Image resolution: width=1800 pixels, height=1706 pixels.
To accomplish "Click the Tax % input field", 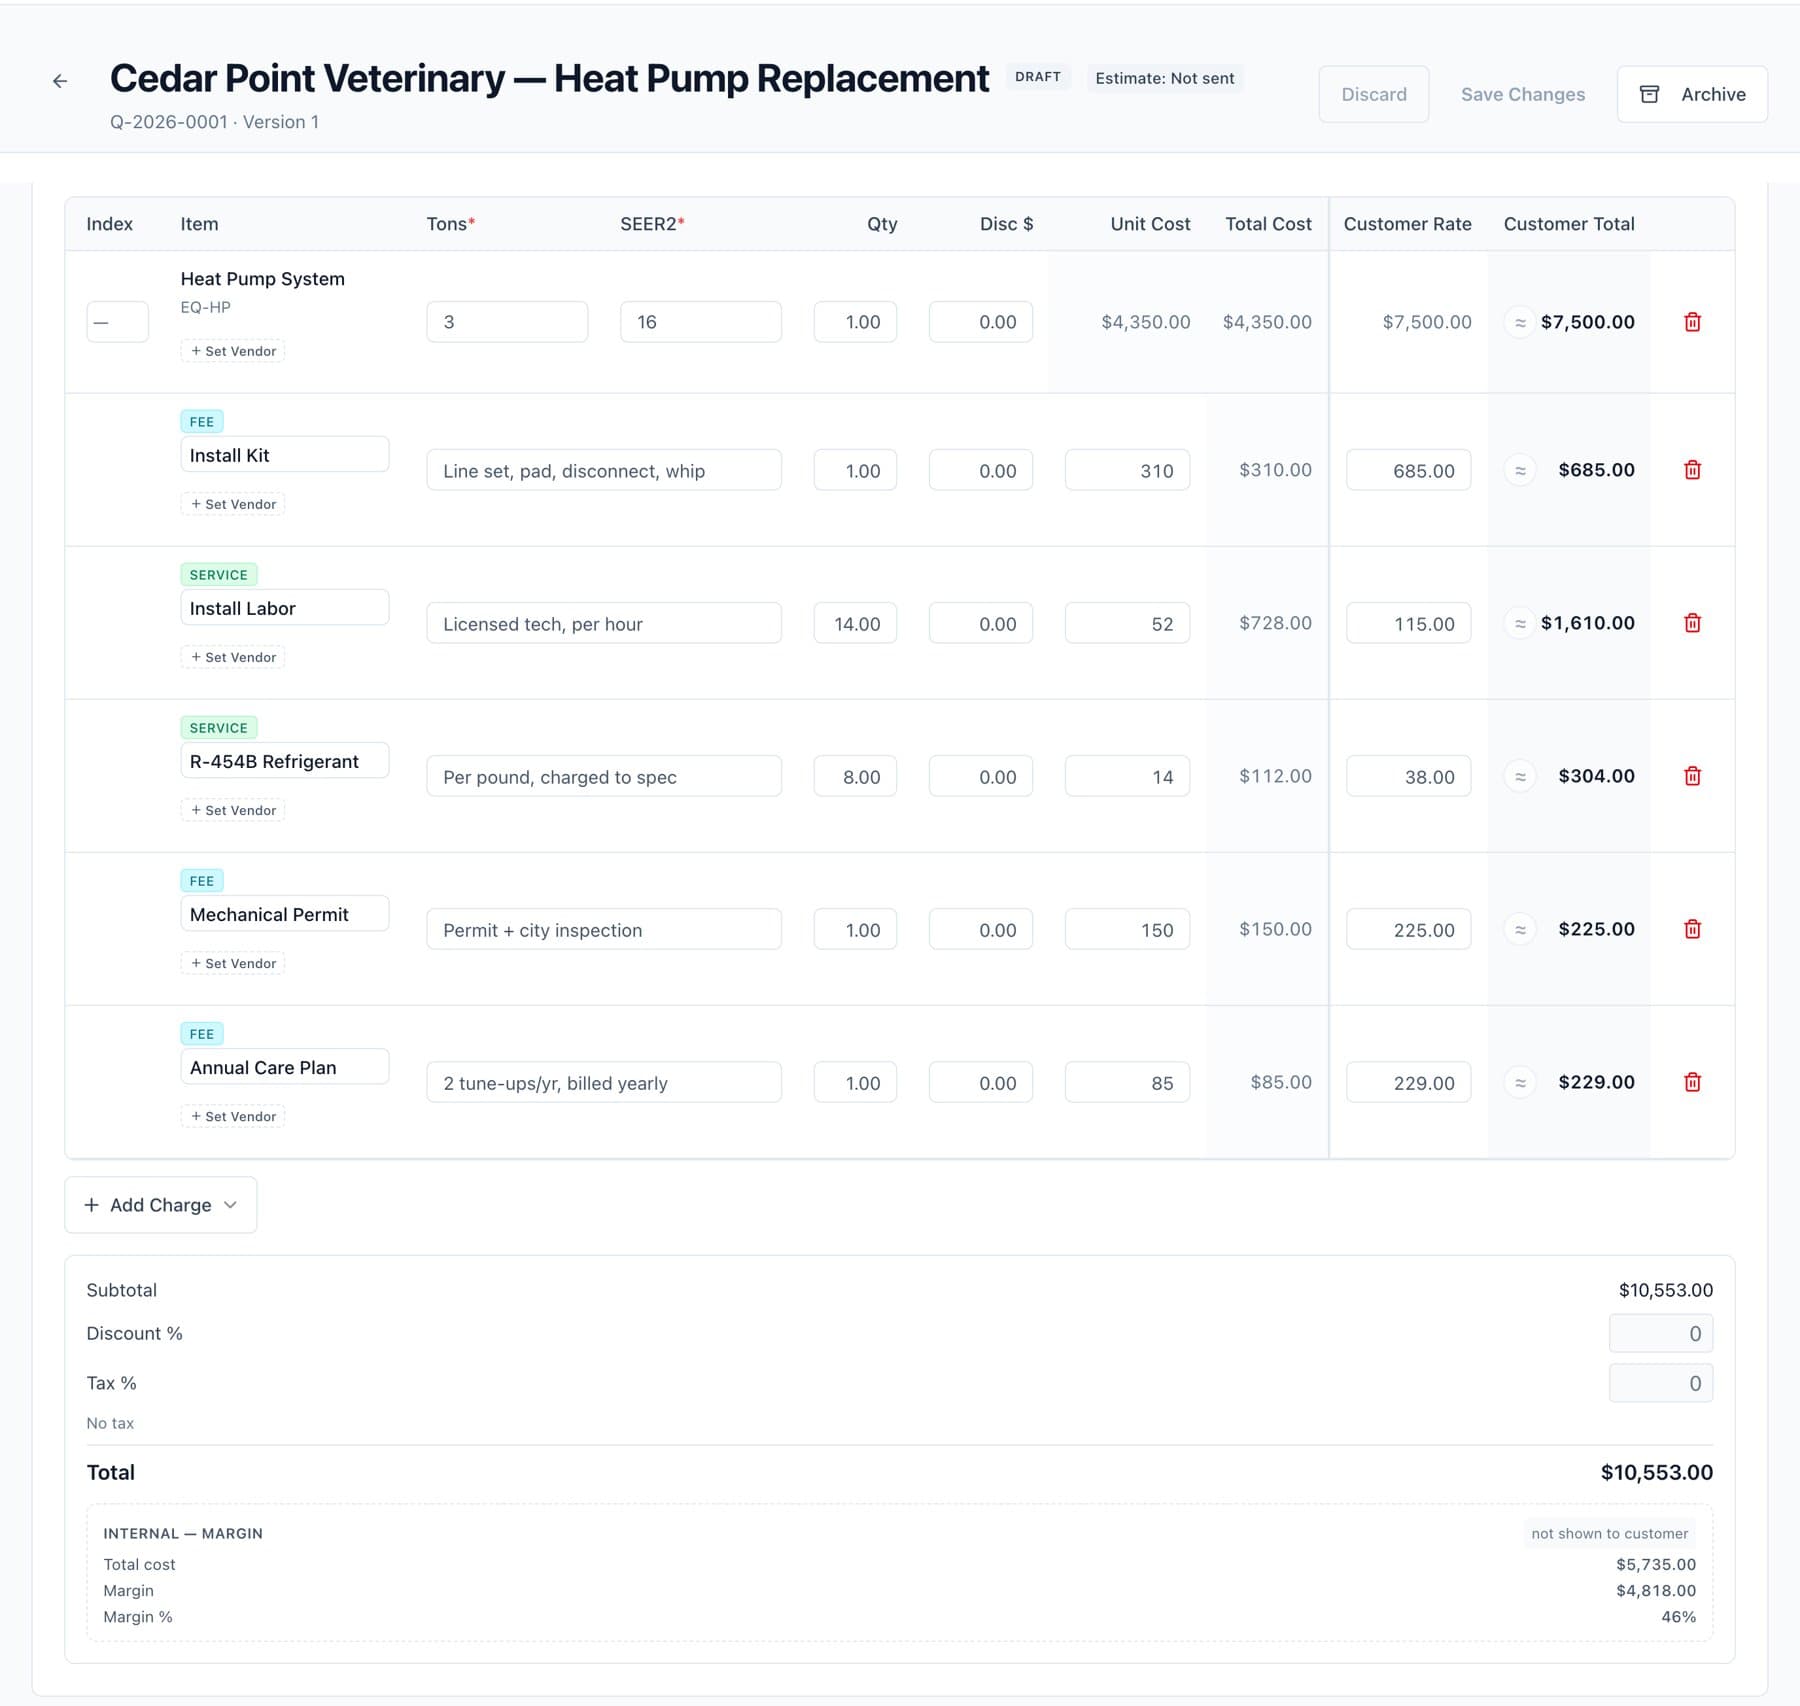I will coord(1660,1383).
